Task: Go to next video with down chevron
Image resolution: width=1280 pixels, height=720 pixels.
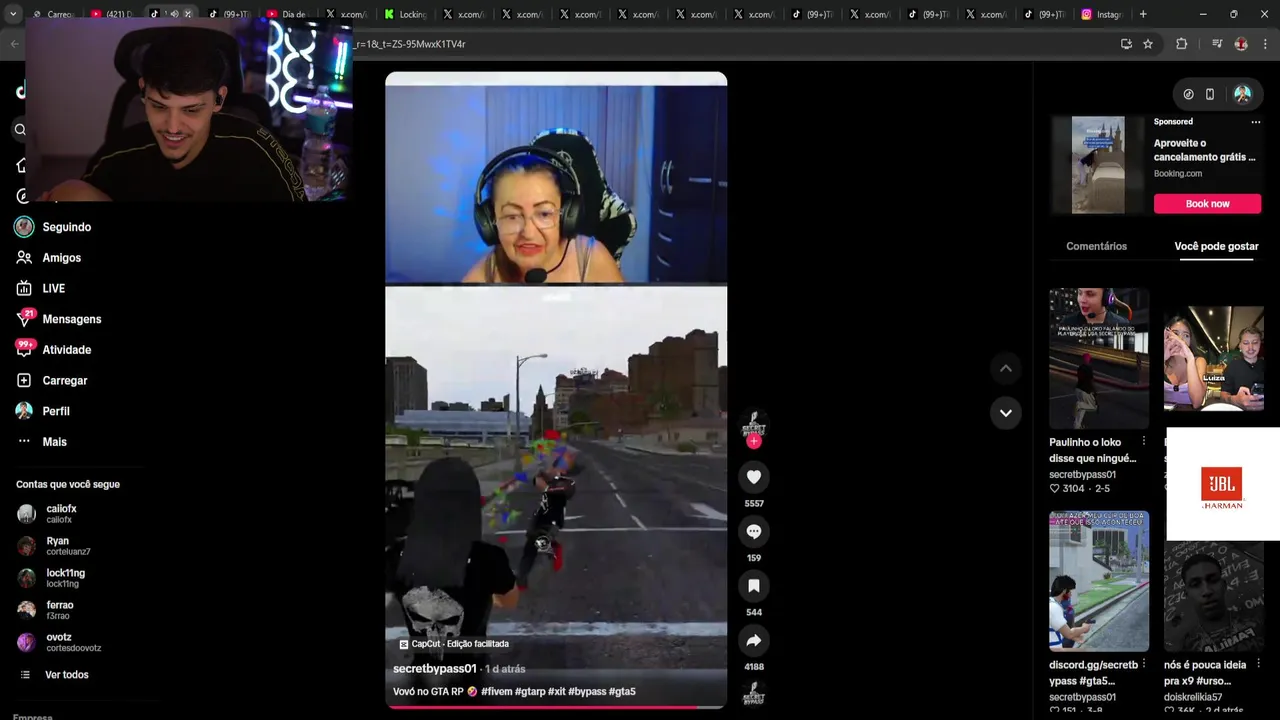Action: pyautogui.click(x=1006, y=412)
